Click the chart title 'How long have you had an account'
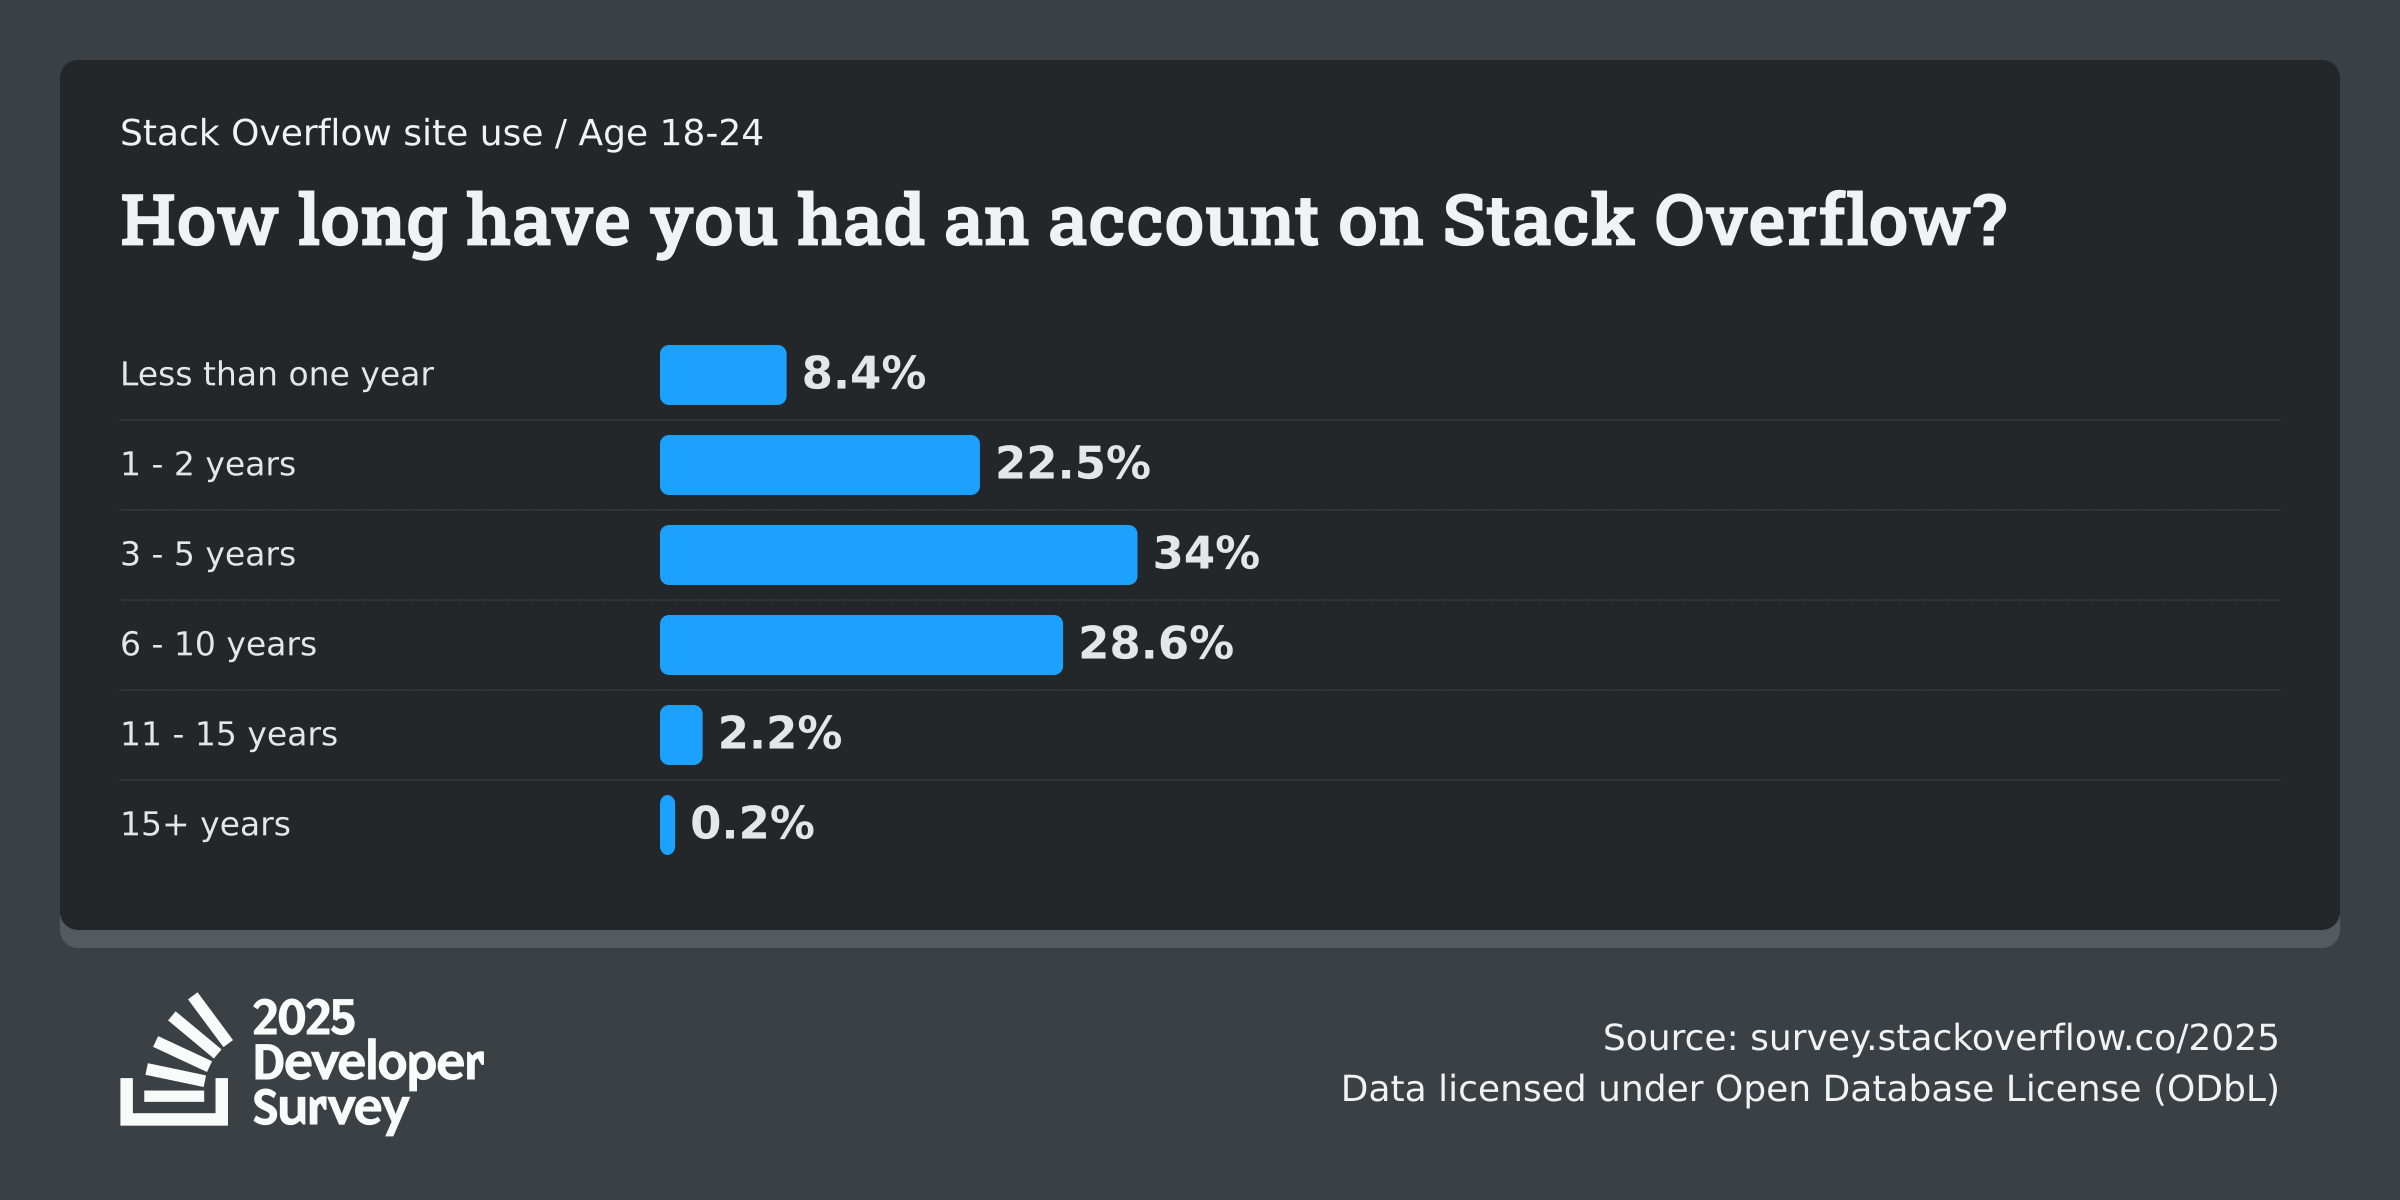 (1064, 222)
